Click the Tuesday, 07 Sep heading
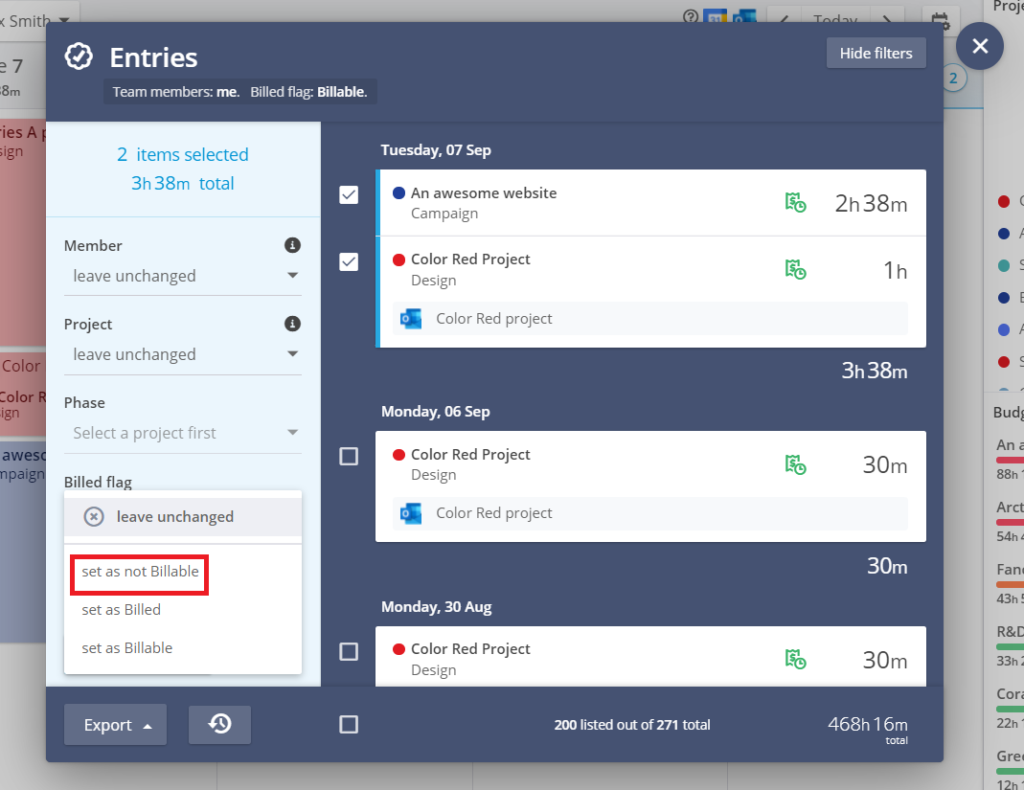Image resolution: width=1024 pixels, height=790 pixels. click(x=436, y=150)
